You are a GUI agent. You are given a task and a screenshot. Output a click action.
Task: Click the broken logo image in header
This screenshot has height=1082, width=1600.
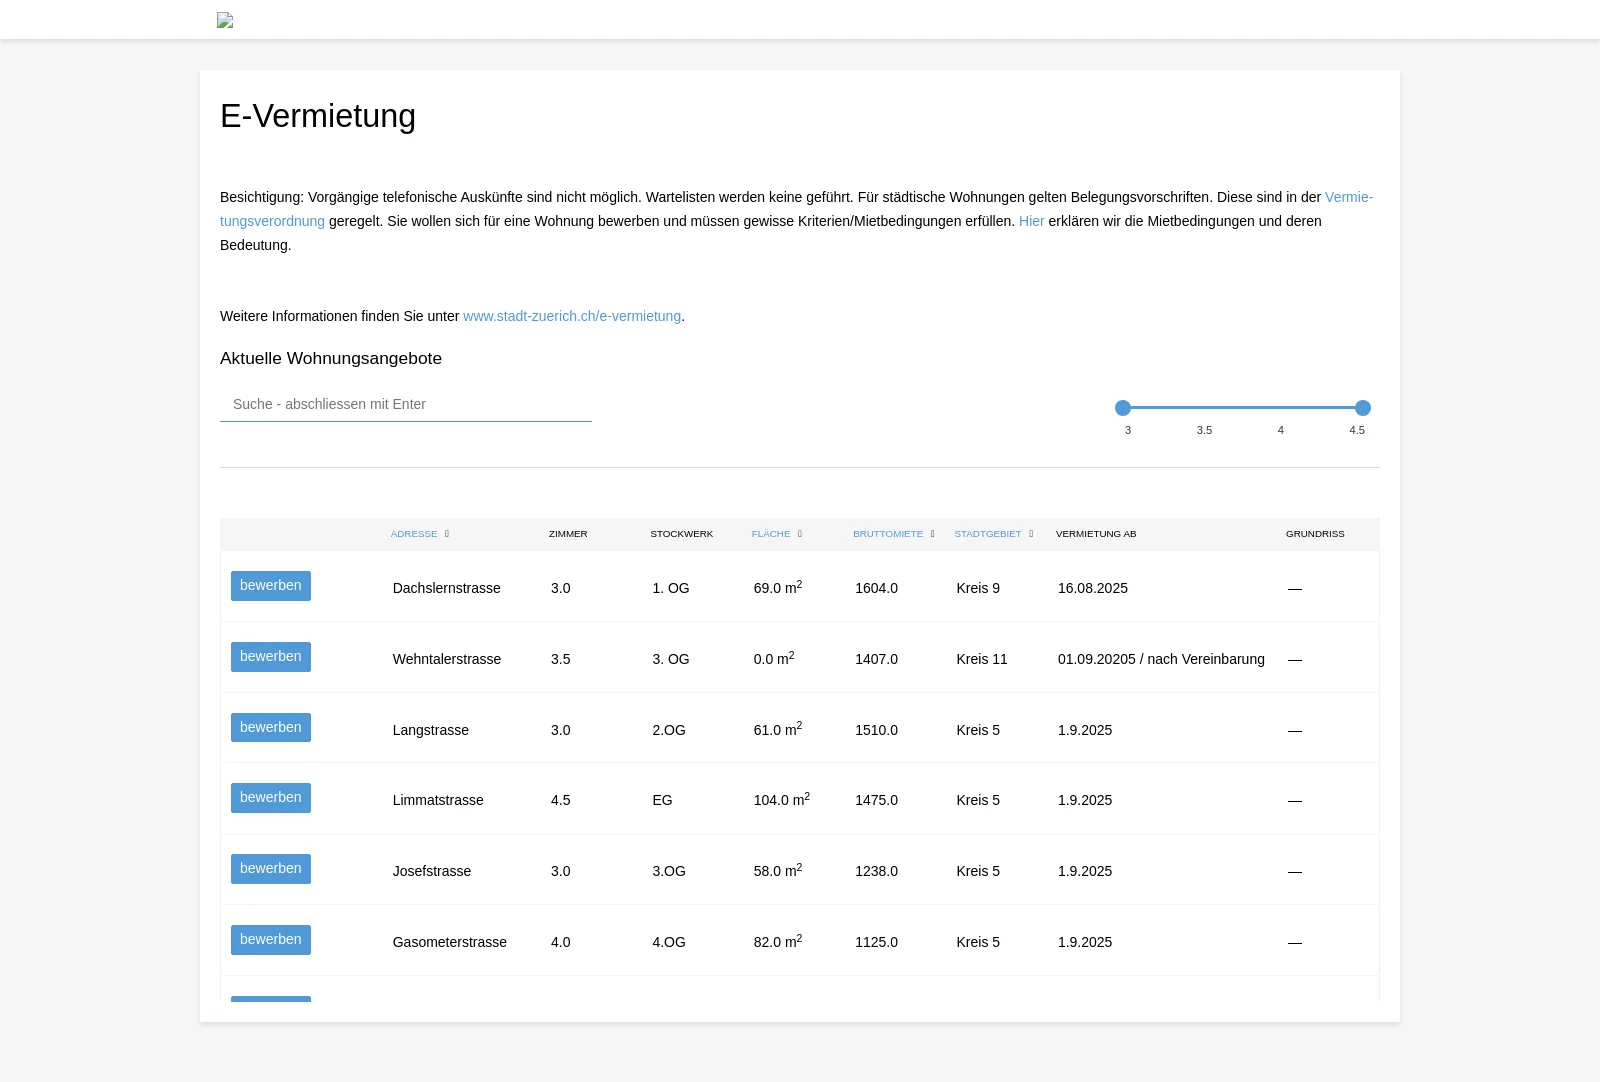[225, 20]
